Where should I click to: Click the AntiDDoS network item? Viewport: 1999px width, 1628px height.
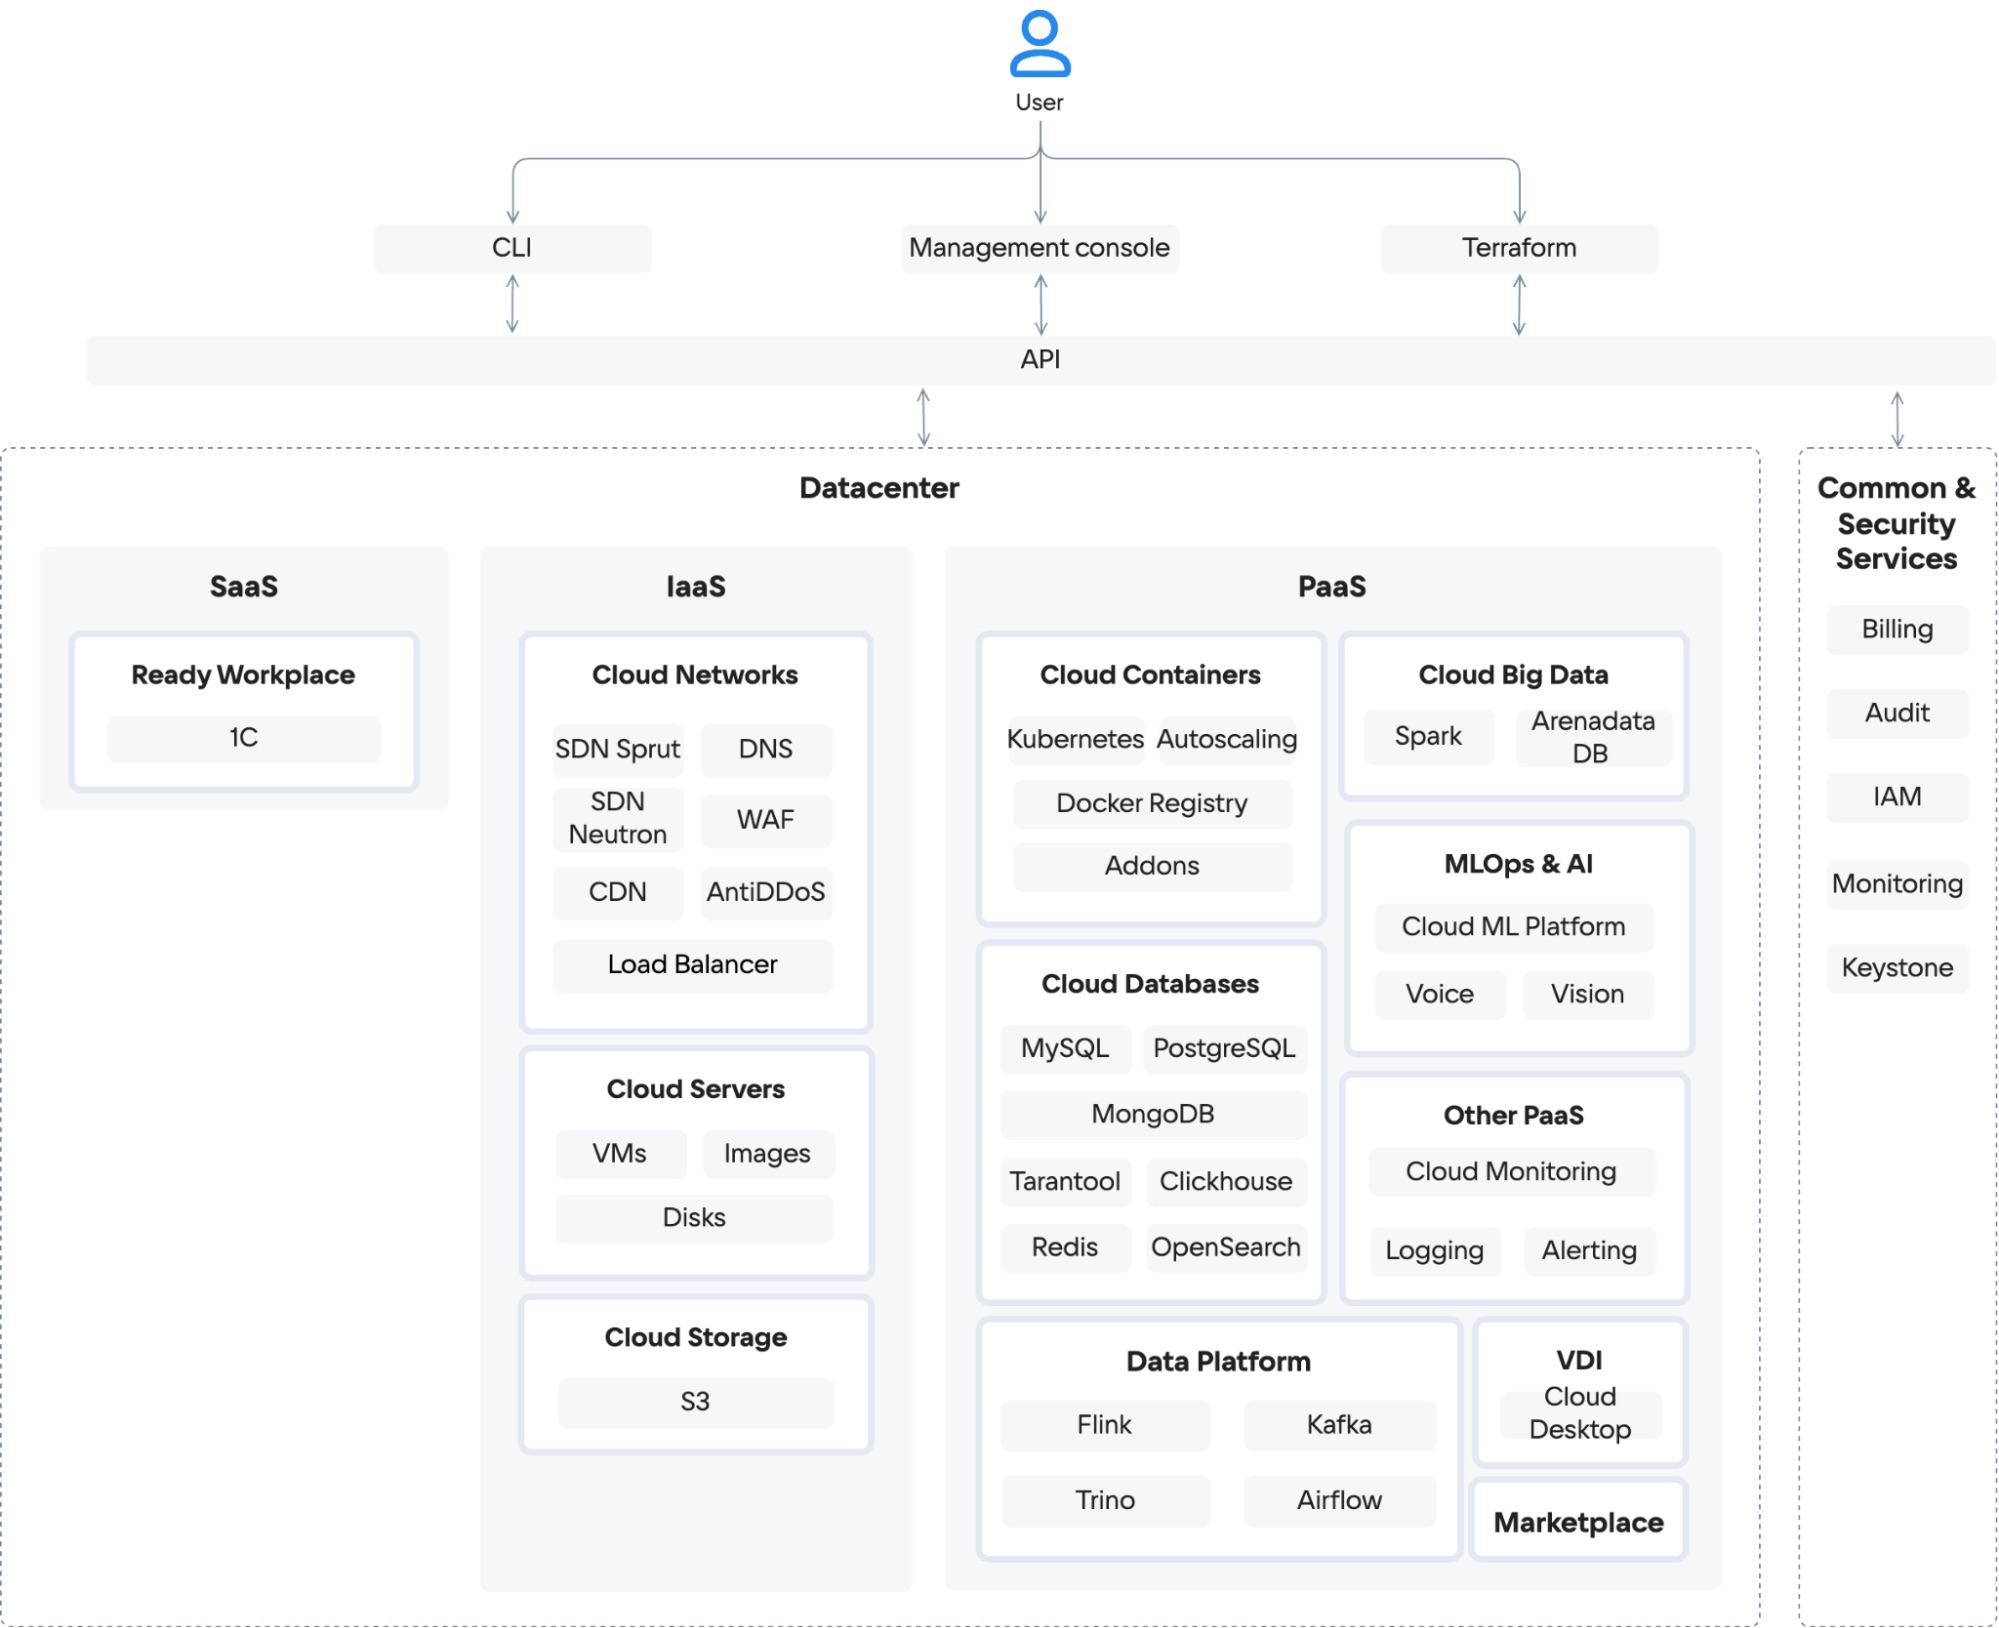click(x=766, y=892)
